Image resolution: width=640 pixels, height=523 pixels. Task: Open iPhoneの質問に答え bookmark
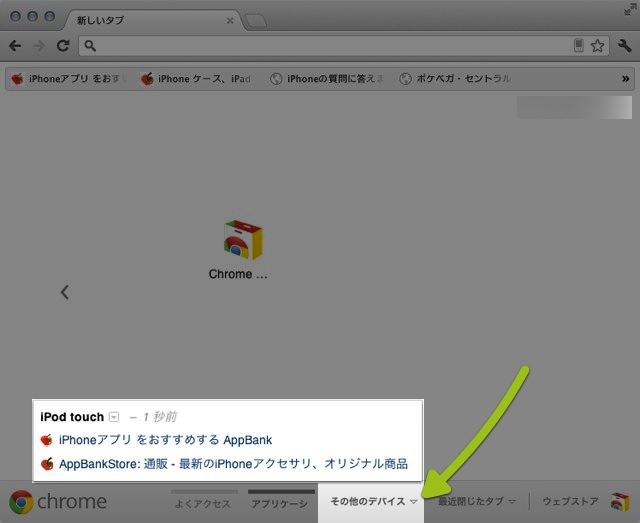(x=327, y=78)
